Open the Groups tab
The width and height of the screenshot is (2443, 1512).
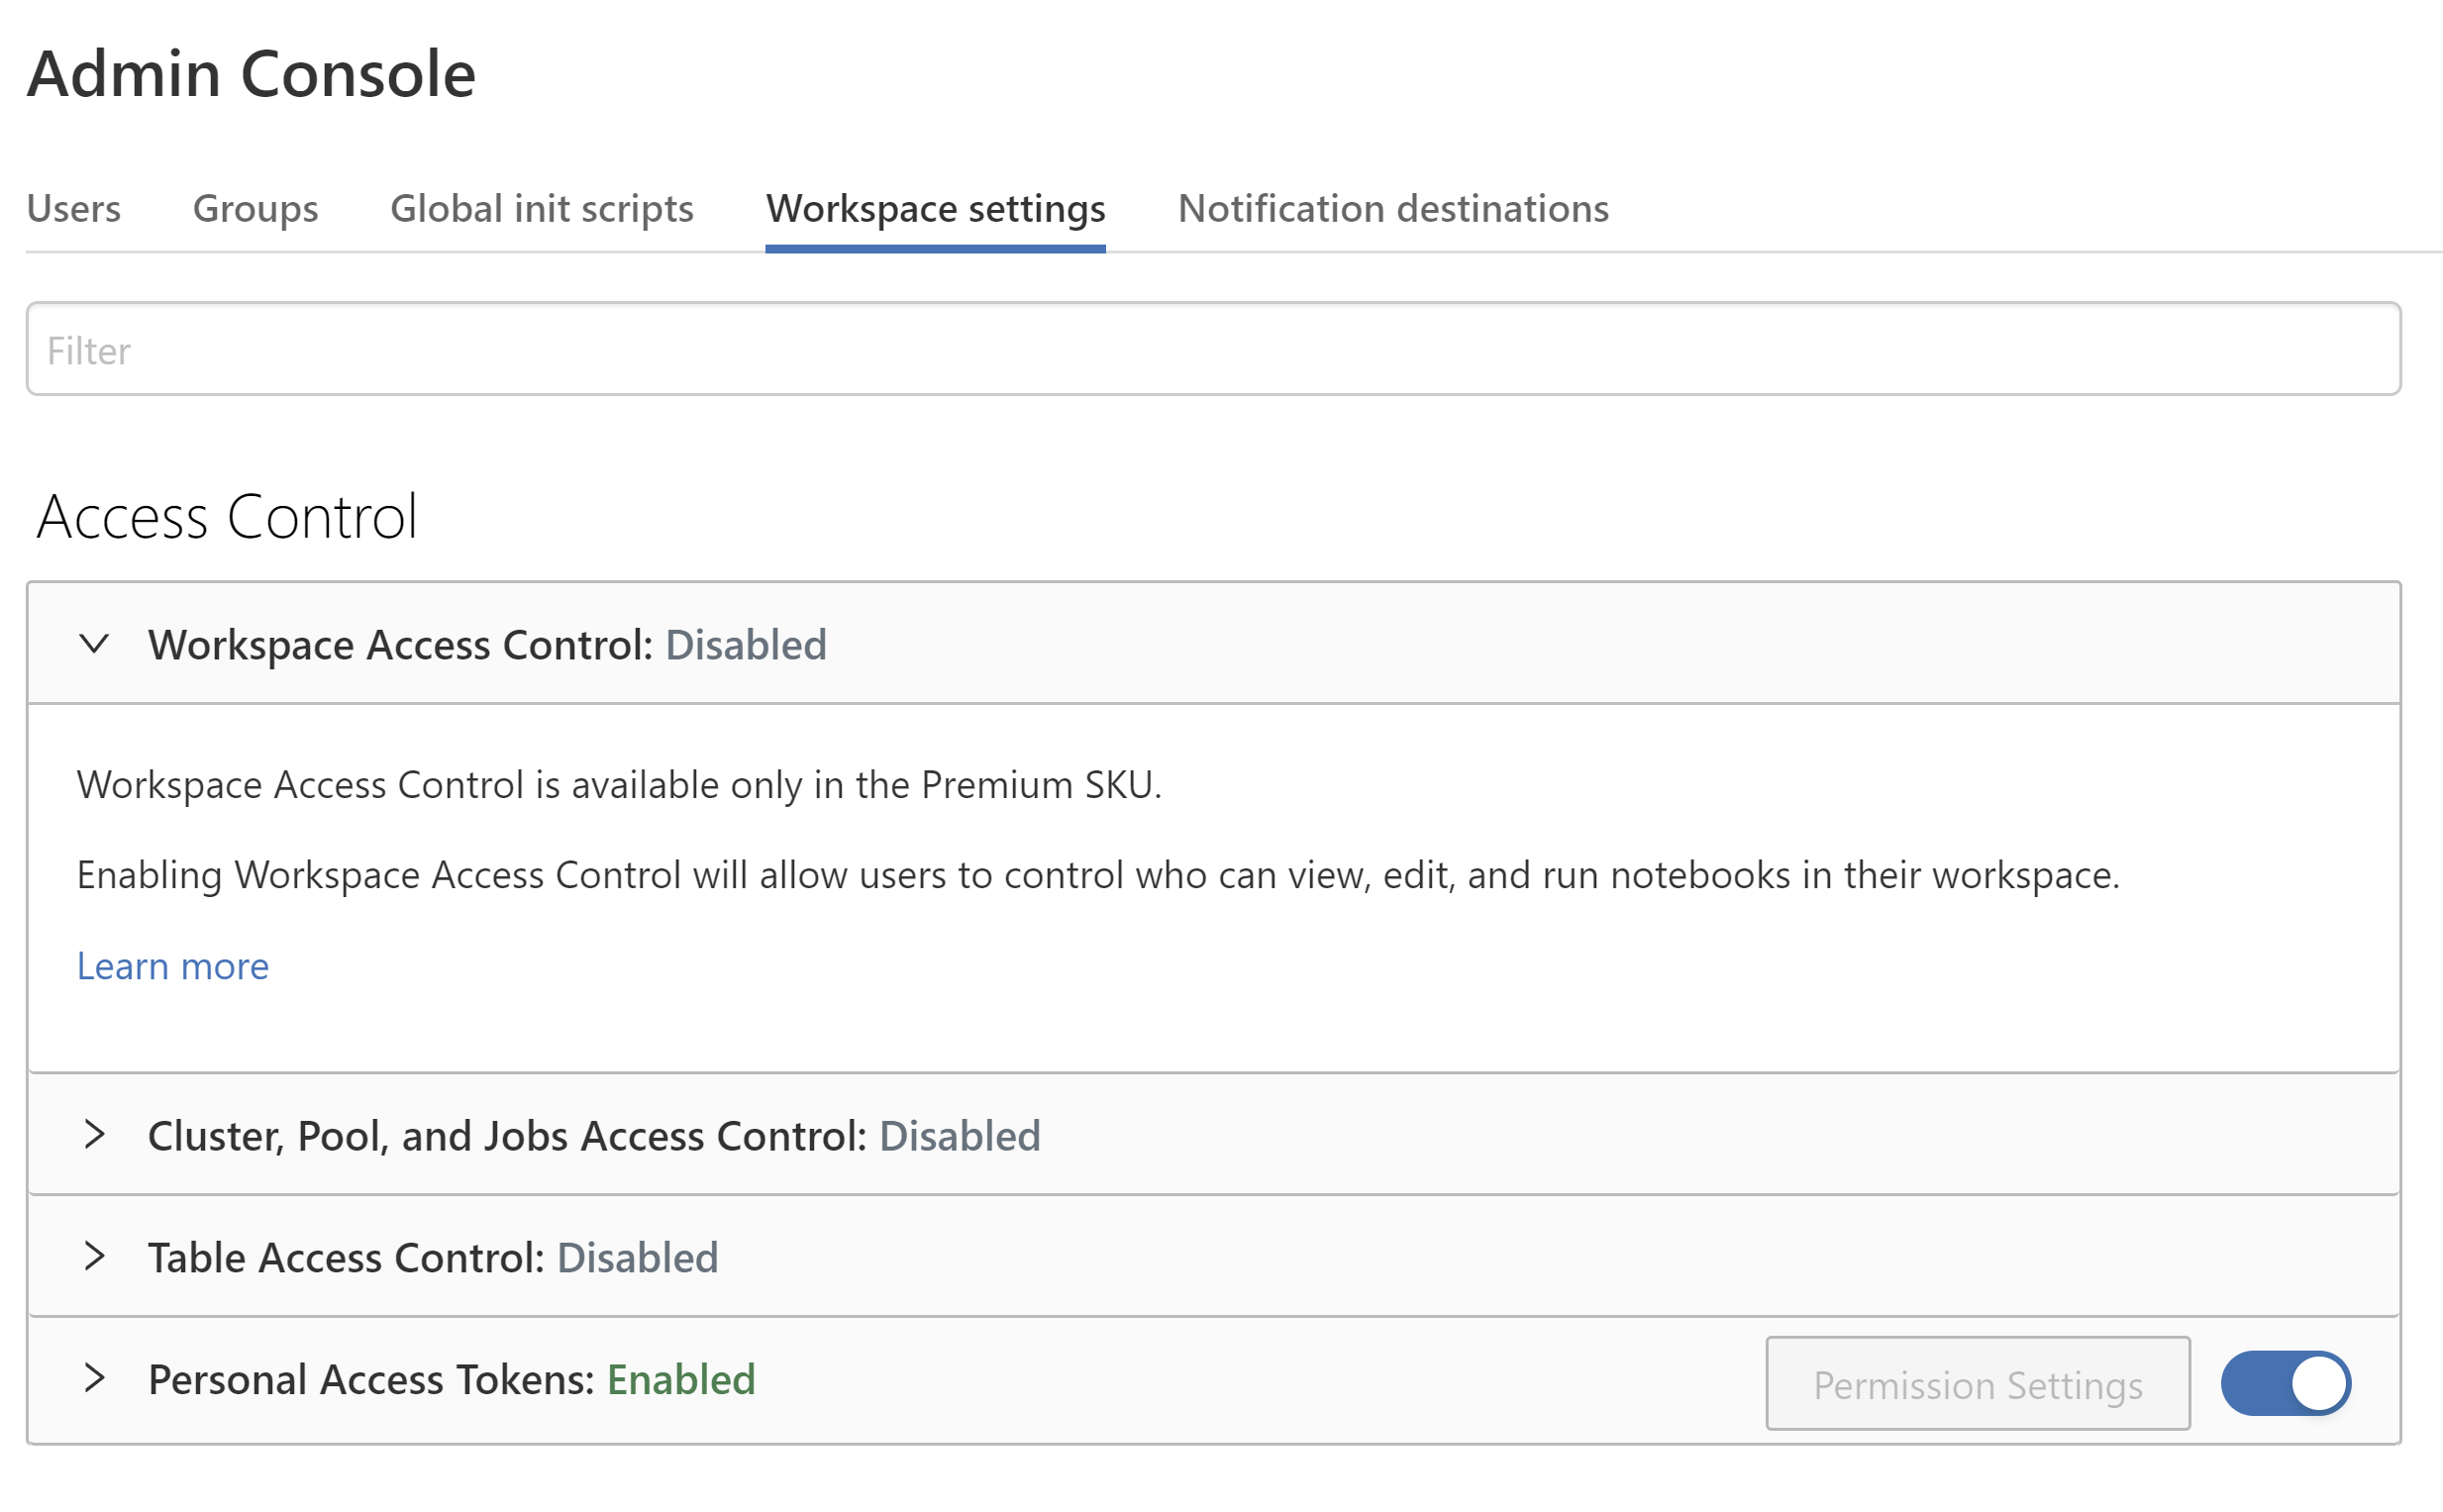click(x=255, y=209)
